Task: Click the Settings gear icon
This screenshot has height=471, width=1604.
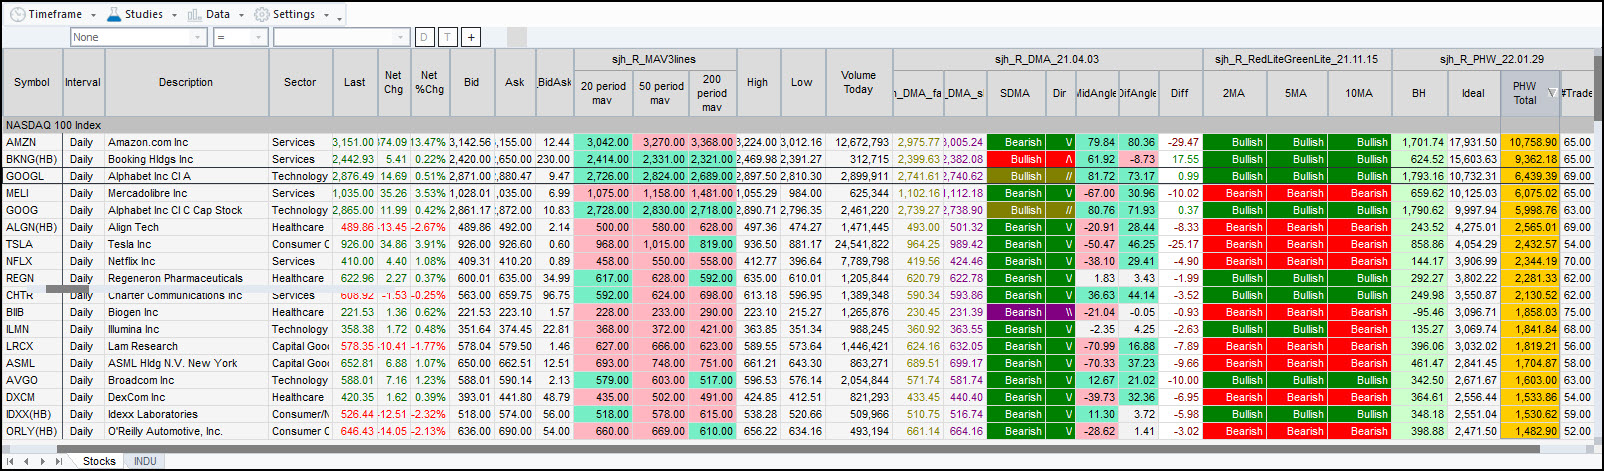Action: 261,14
